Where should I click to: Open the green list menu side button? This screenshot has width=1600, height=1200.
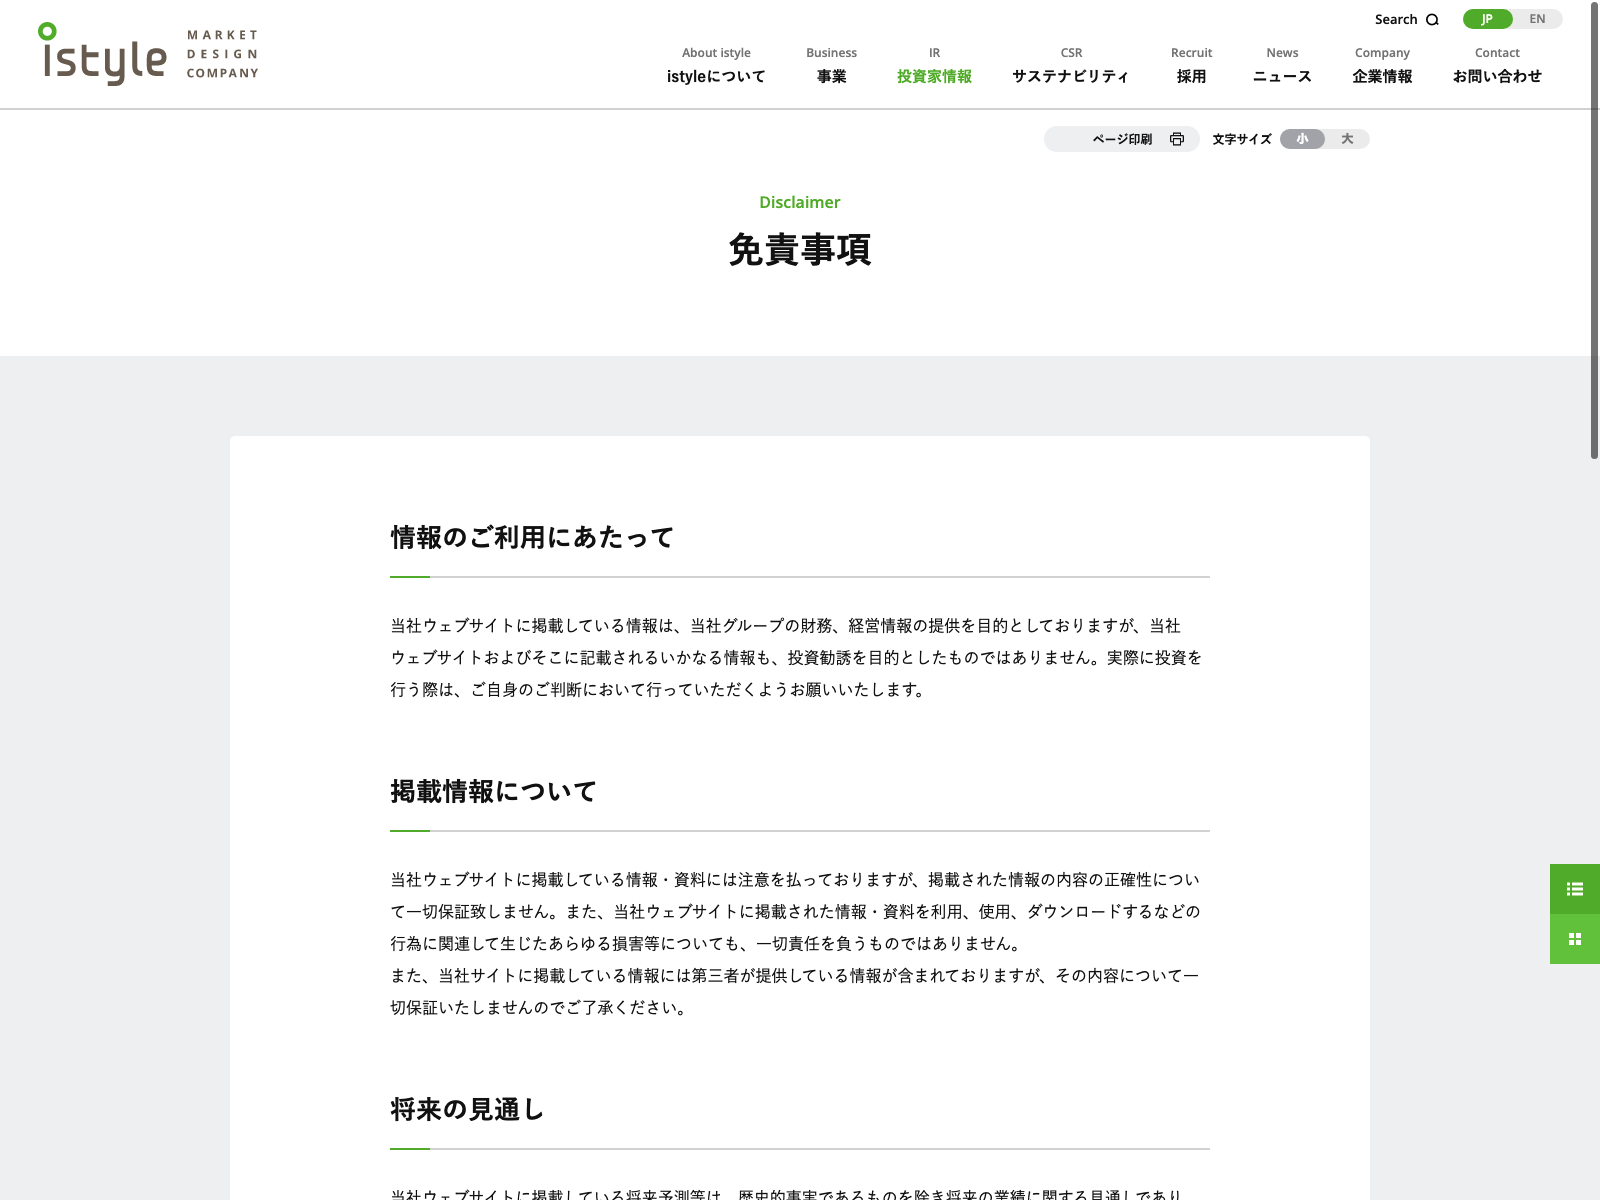[1575, 889]
